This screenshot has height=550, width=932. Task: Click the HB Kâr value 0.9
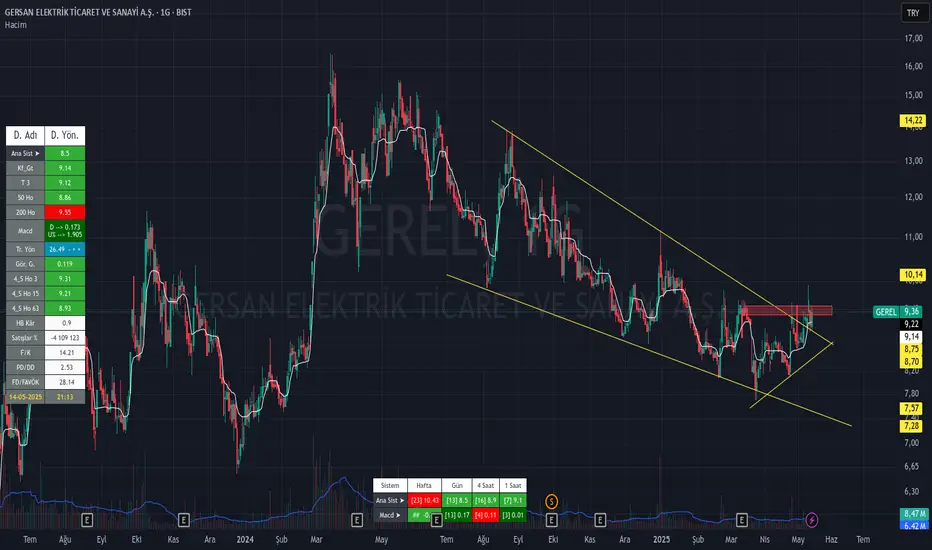(x=65, y=323)
